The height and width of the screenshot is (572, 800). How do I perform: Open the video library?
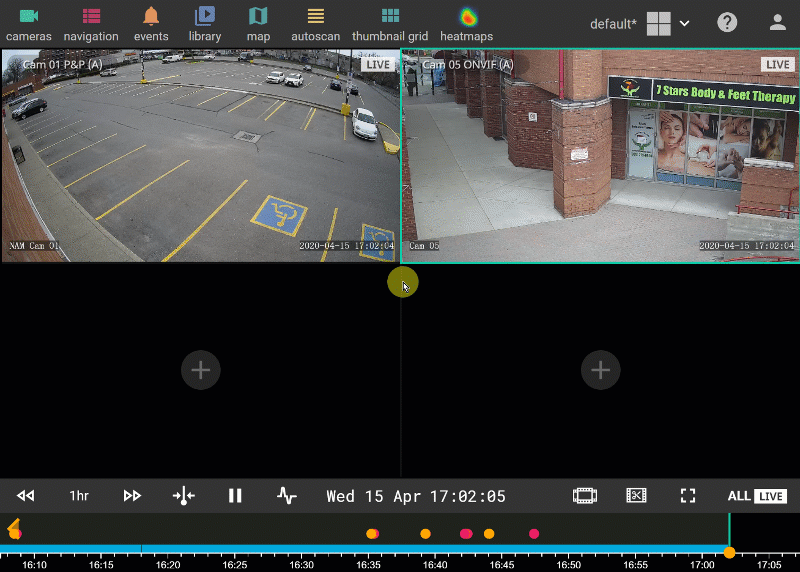point(205,24)
